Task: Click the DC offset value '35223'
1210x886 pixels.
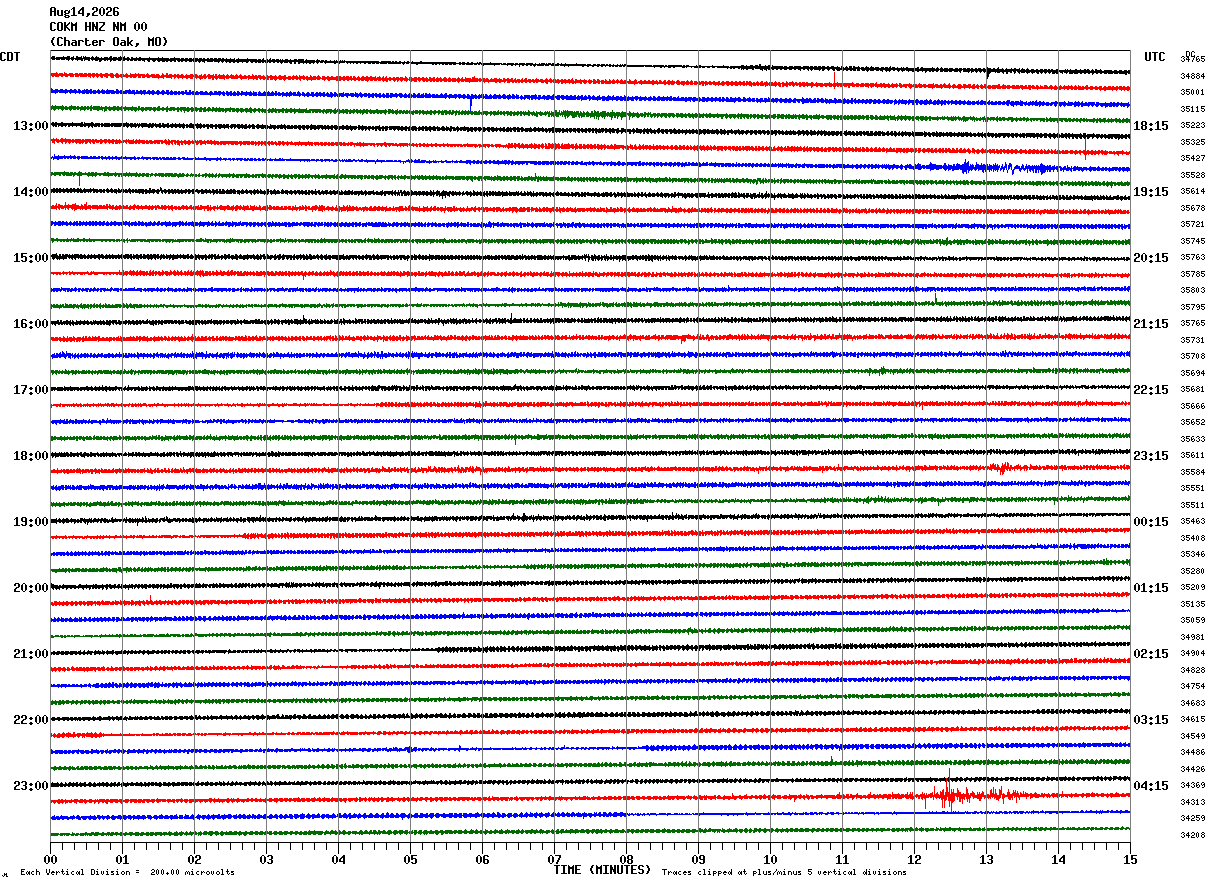Action: [x=1192, y=125]
